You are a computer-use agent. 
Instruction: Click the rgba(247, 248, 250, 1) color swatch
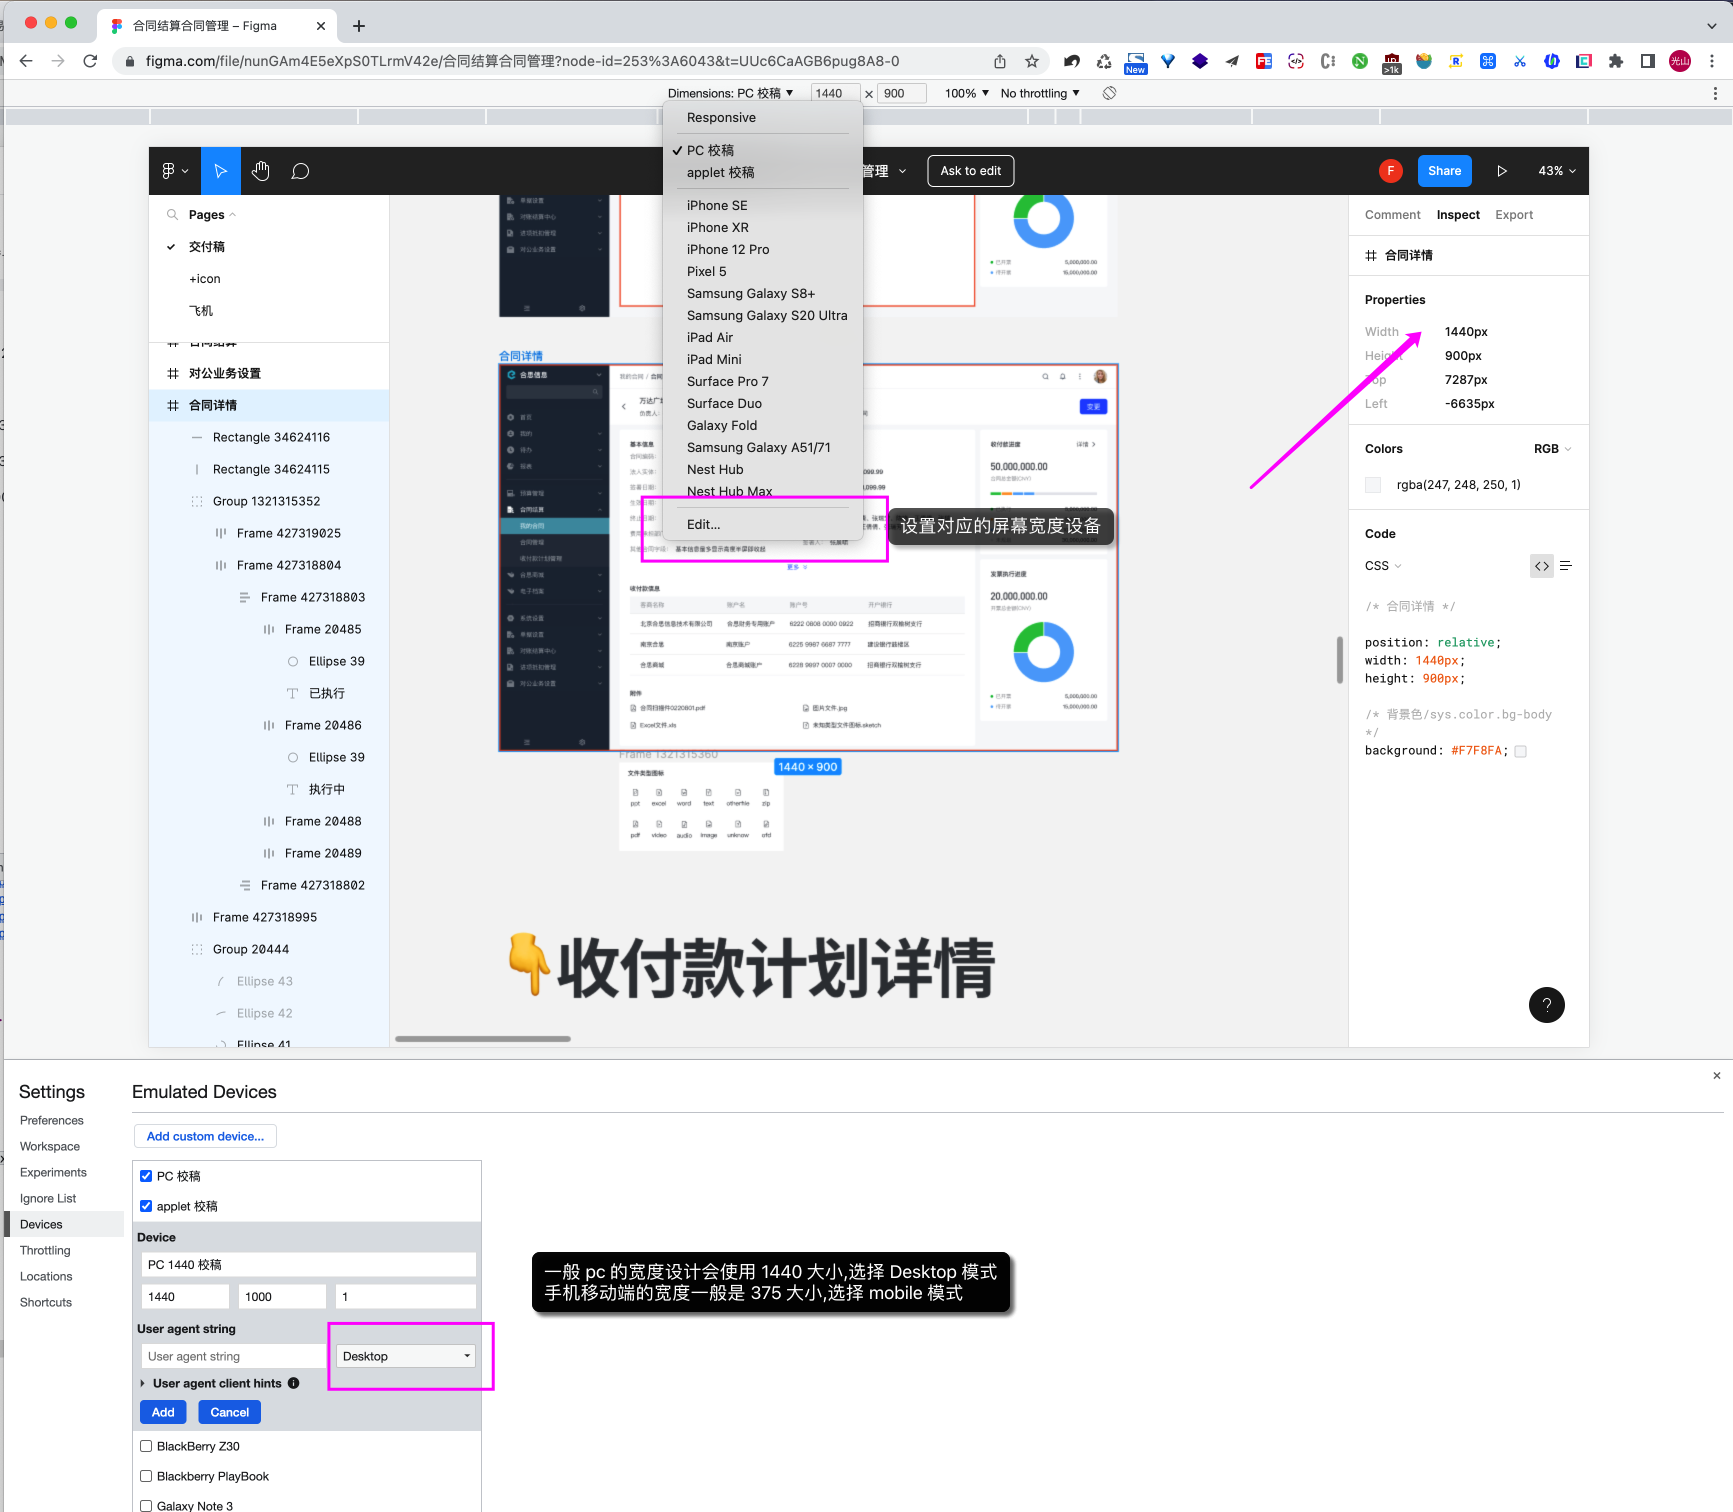(1373, 485)
